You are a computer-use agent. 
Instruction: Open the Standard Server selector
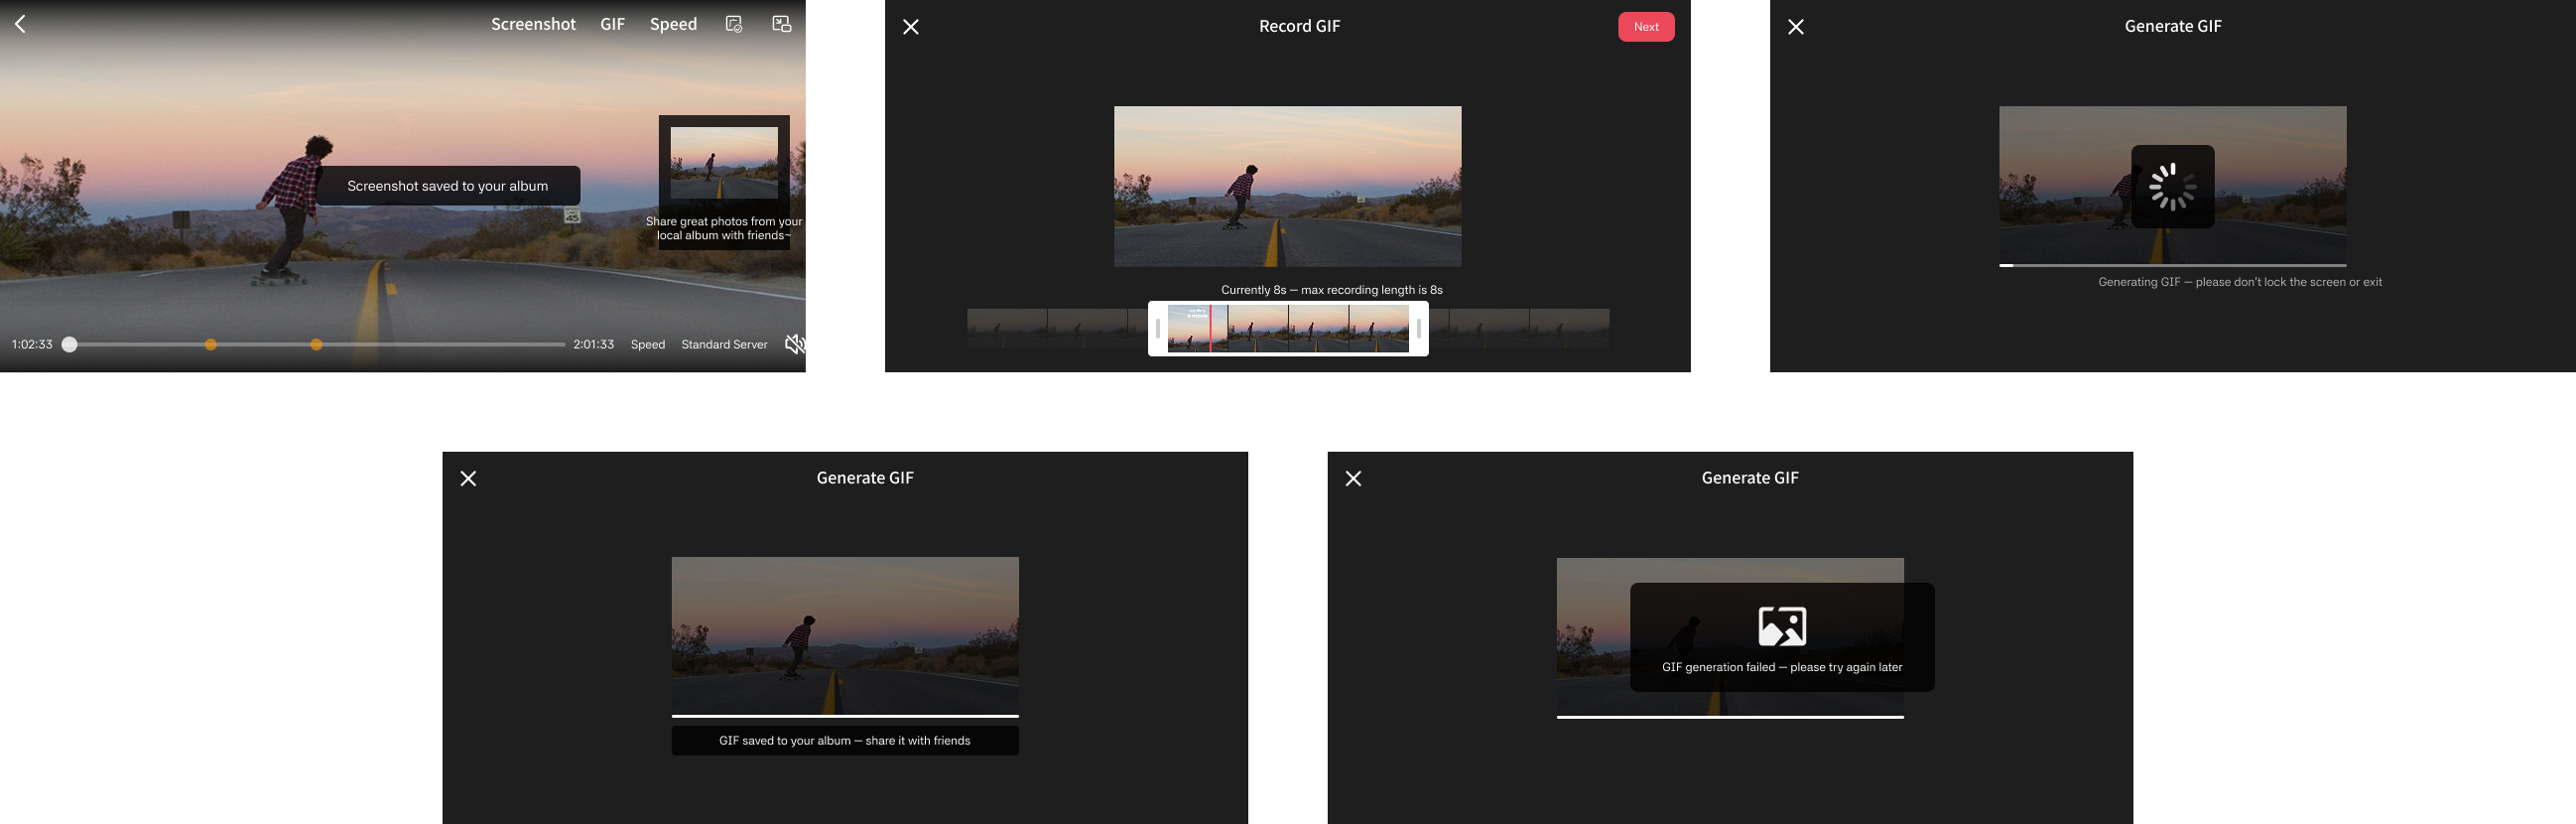724,344
